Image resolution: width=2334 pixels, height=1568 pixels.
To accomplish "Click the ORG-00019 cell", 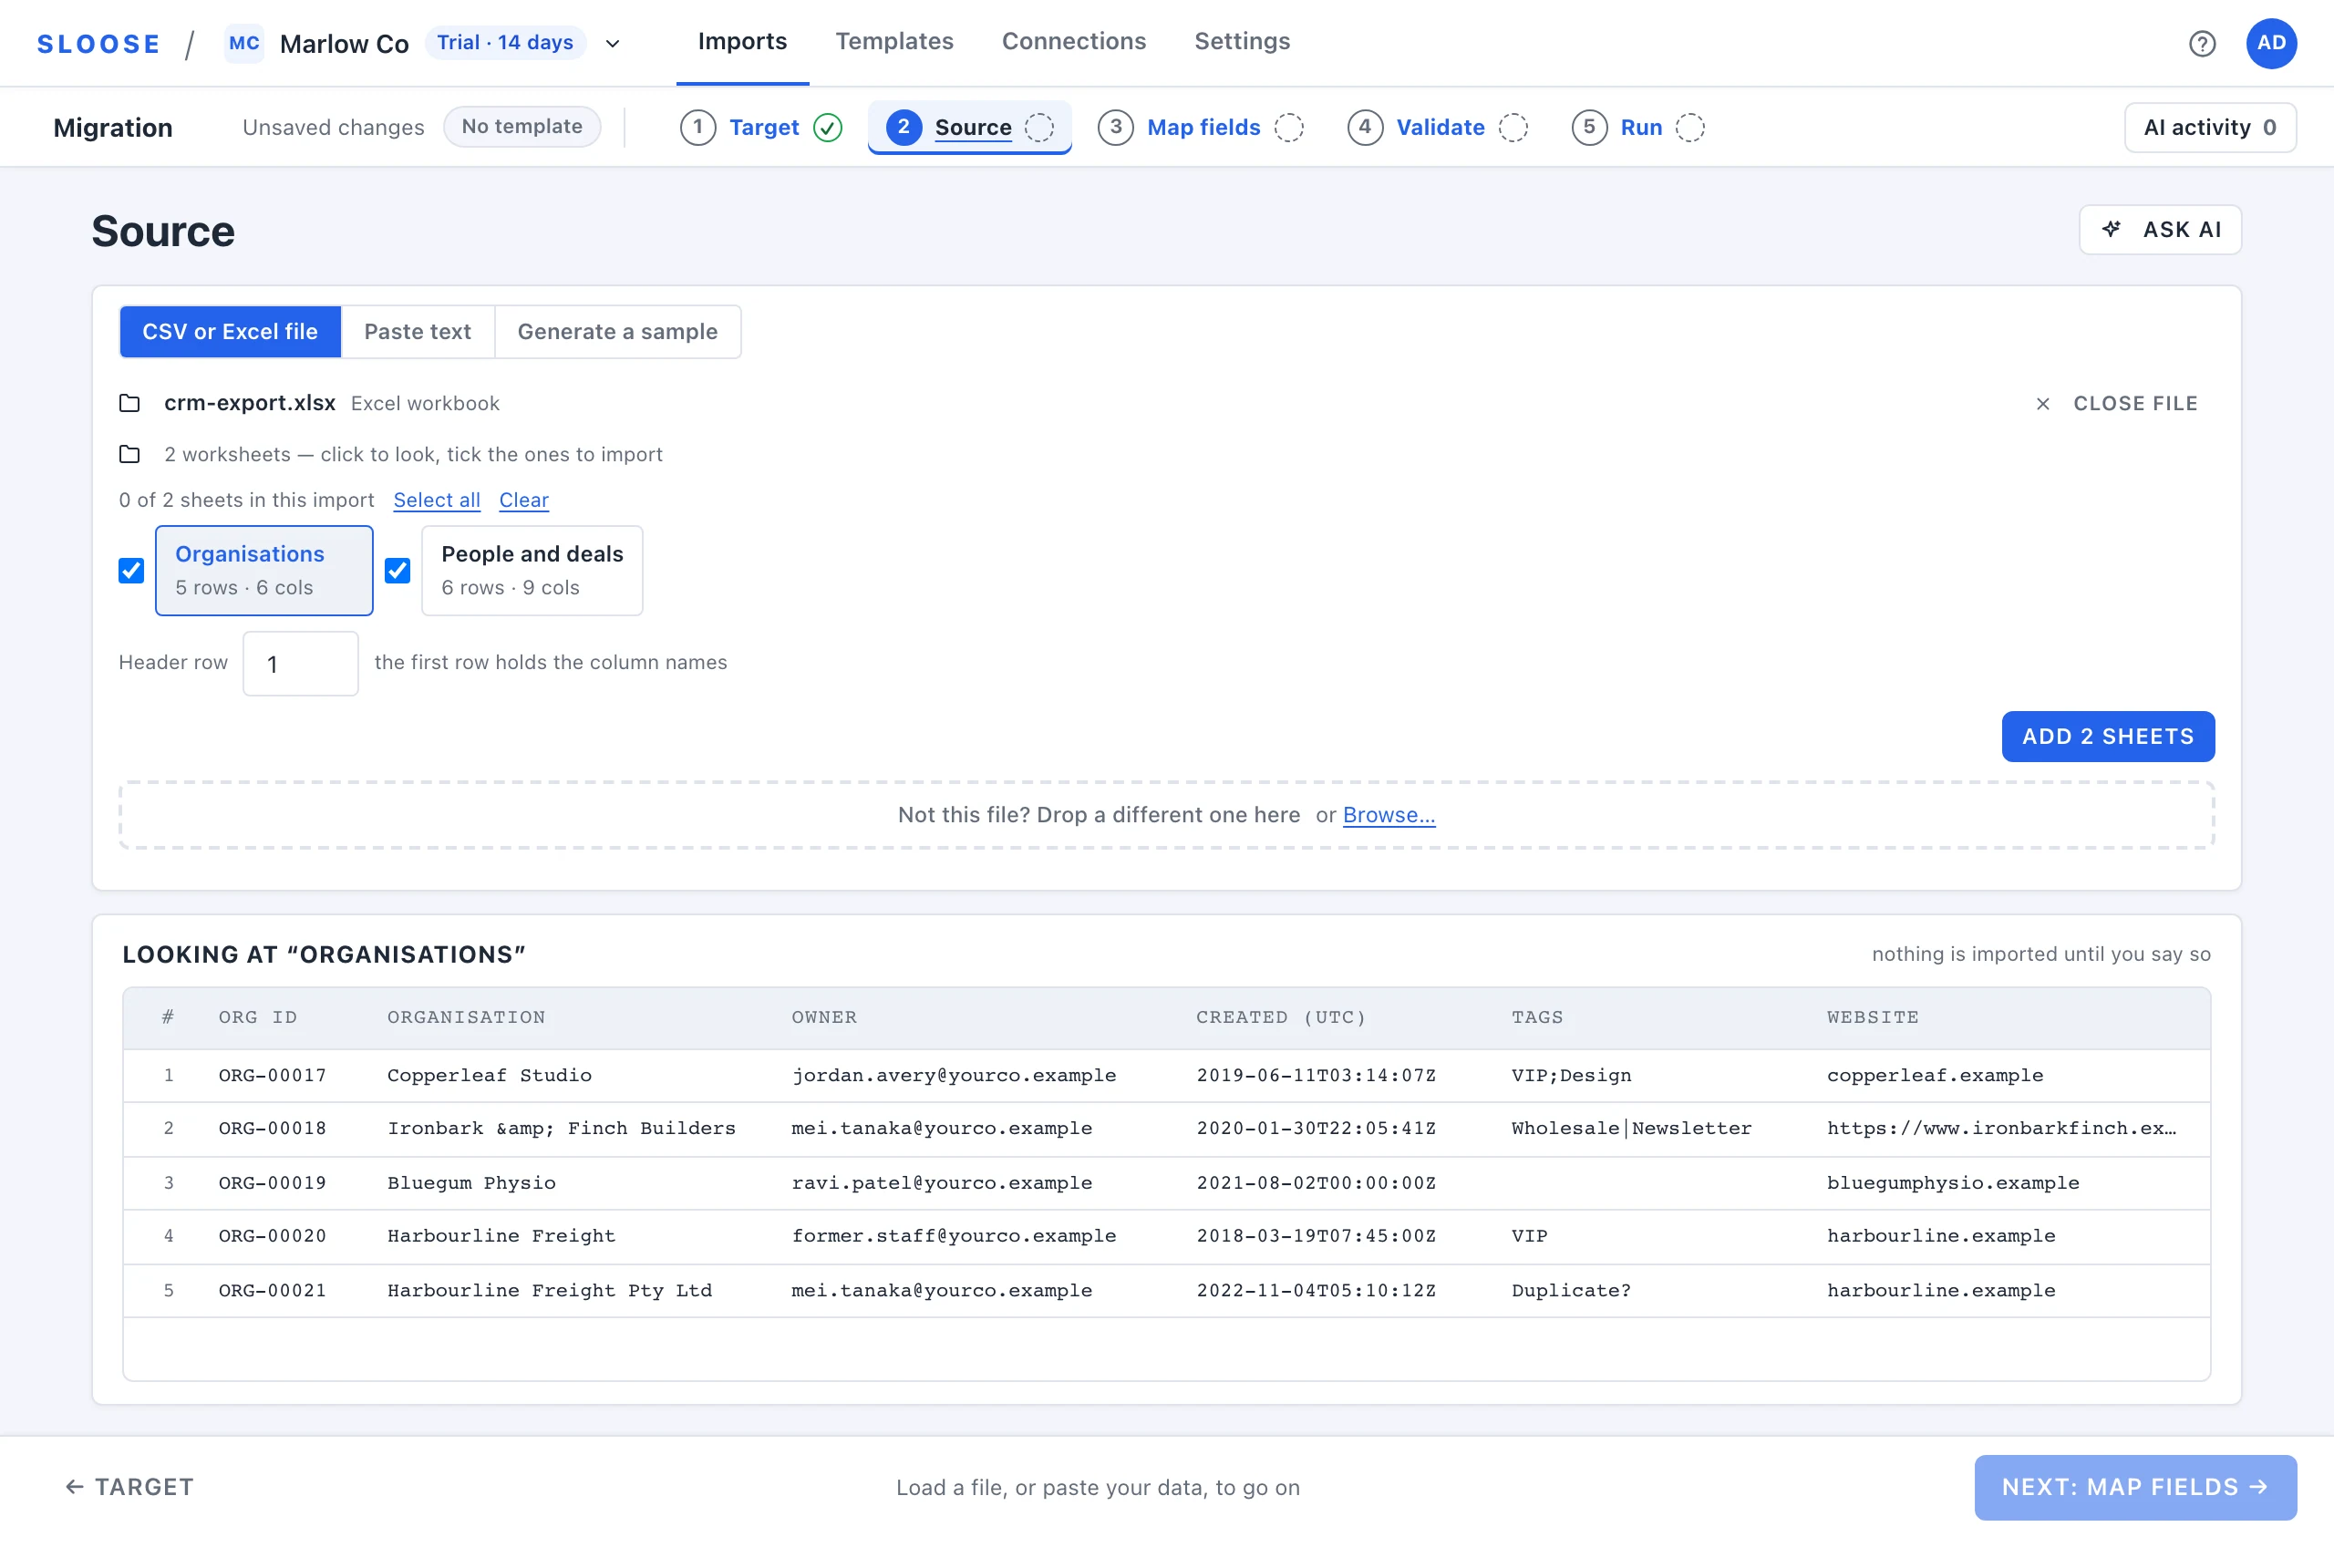I will (273, 1183).
